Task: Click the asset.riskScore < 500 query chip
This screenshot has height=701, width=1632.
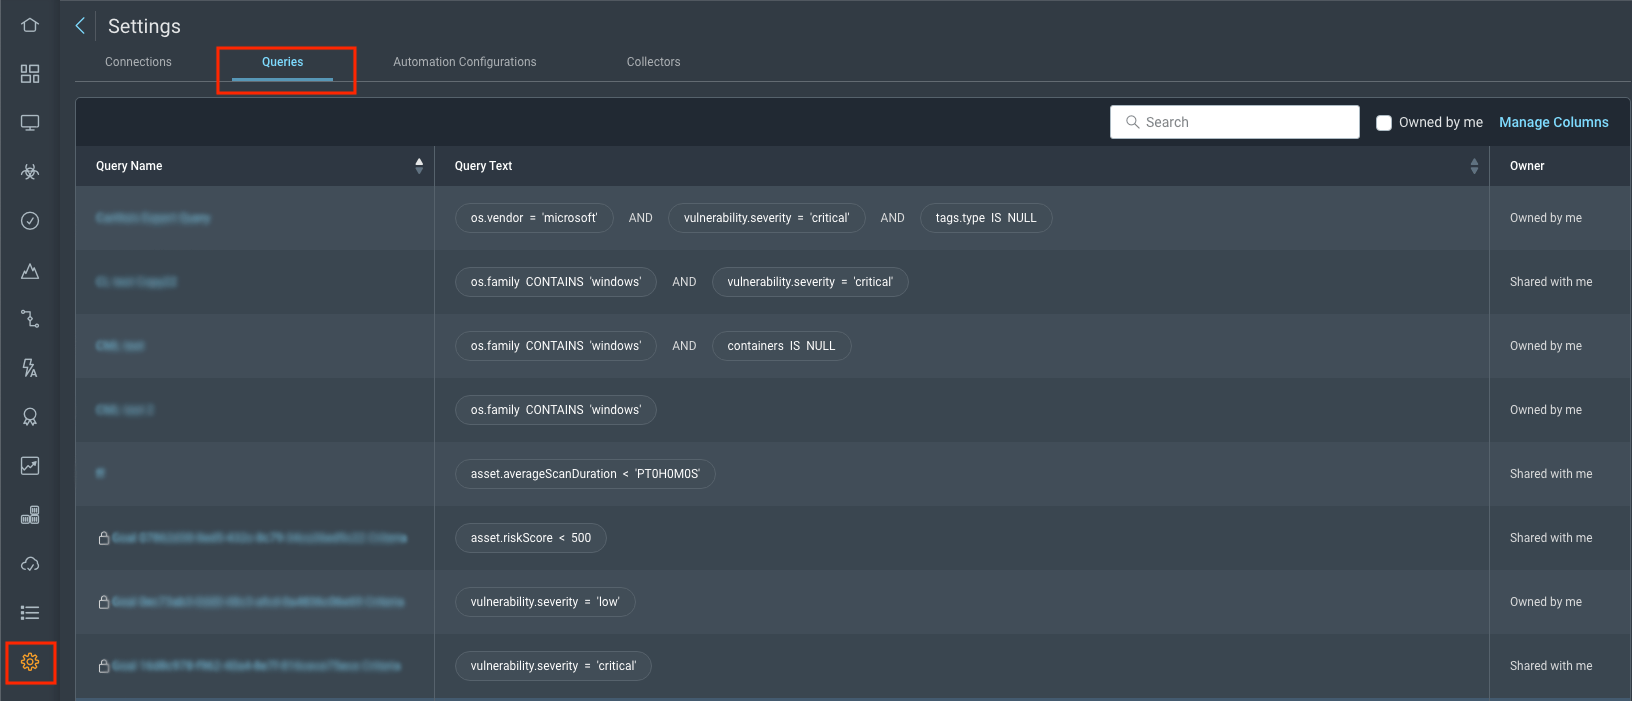Action: point(530,538)
